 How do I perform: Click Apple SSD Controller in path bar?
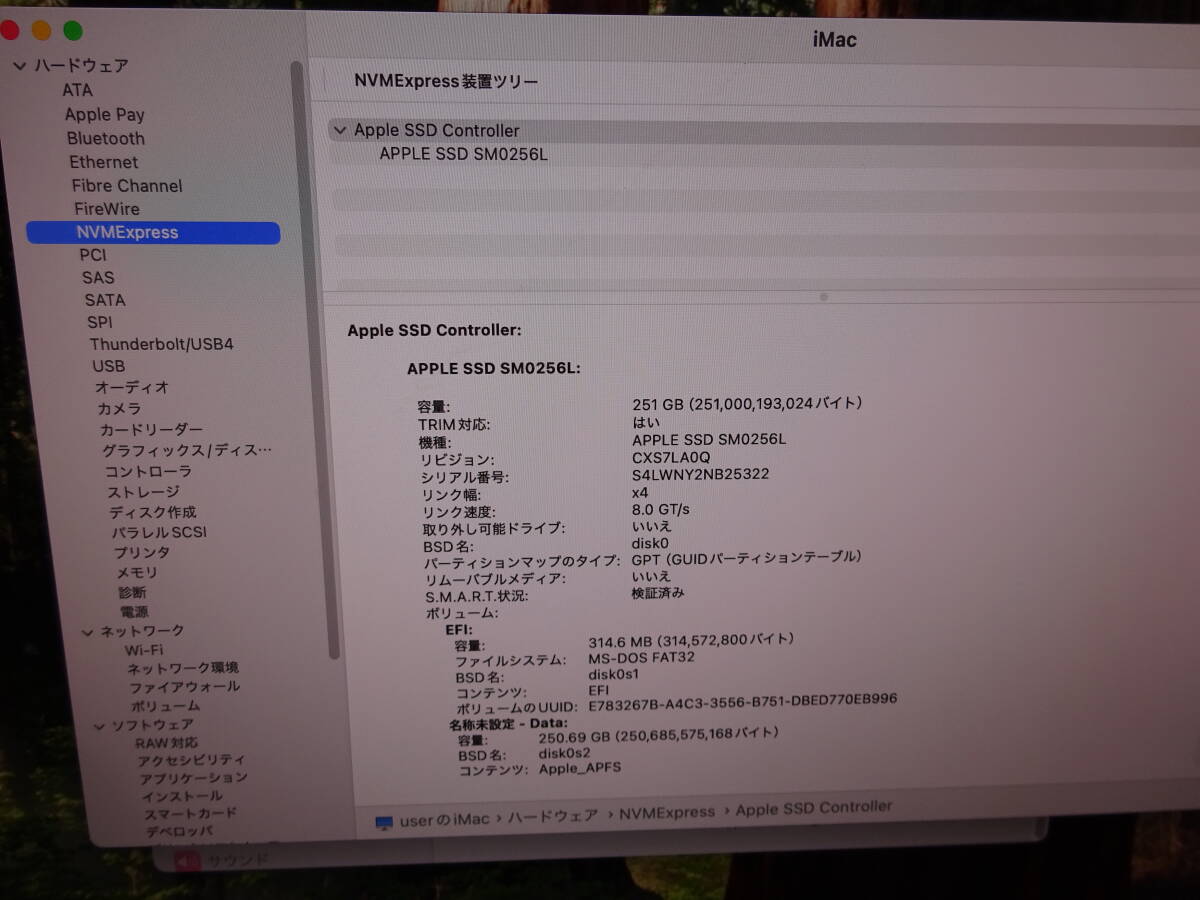coord(813,808)
